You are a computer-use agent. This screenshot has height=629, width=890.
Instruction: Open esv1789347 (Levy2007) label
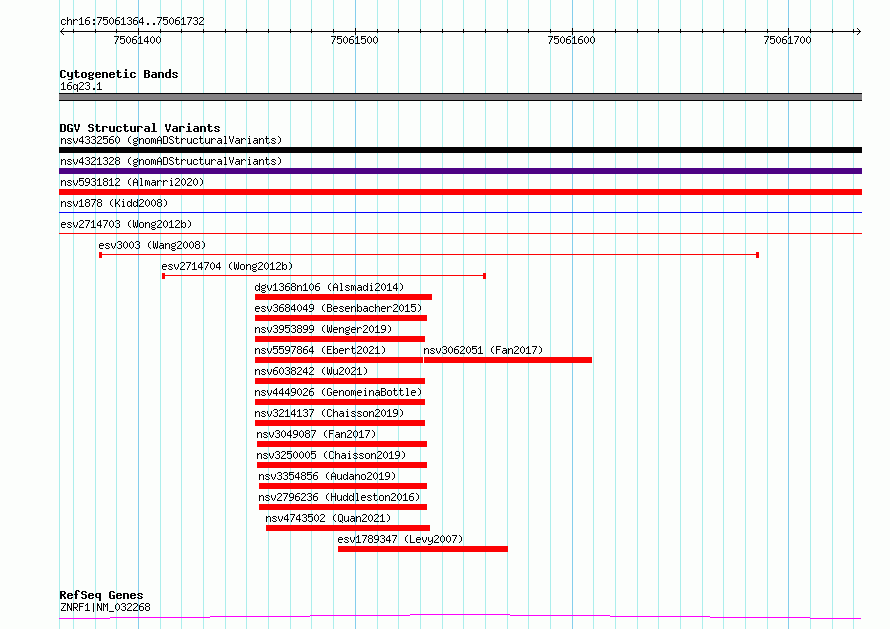click(400, 539)
